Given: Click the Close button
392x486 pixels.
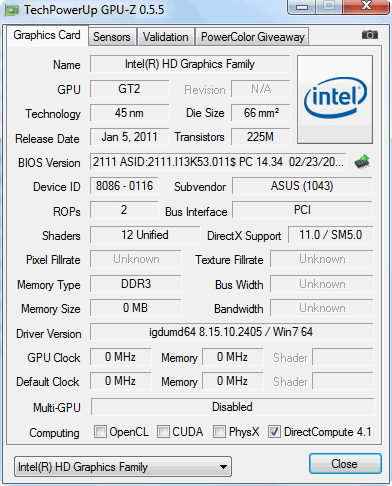Looking at the screenshot, I should click(x=345, y=464).
